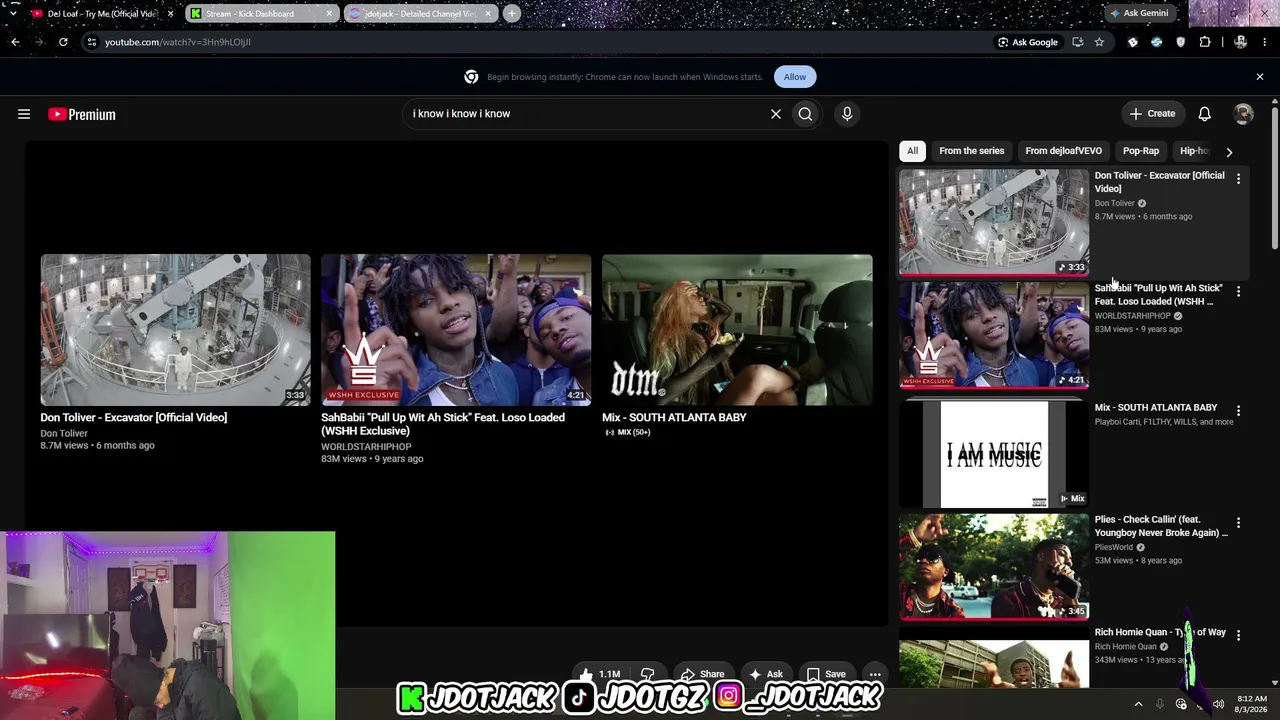Open options for Rich Homie Quan video
The height and width of the screenshot is (720, 1280).
[1238, 635]
